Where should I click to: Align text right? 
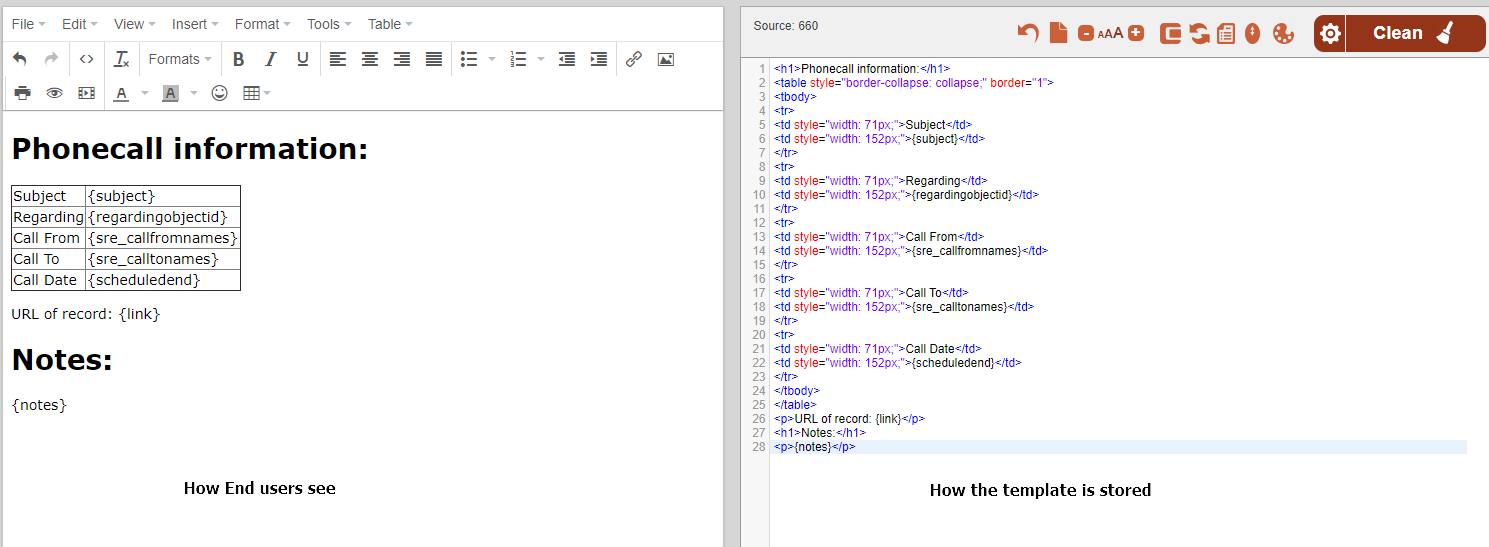coord(402,59)
